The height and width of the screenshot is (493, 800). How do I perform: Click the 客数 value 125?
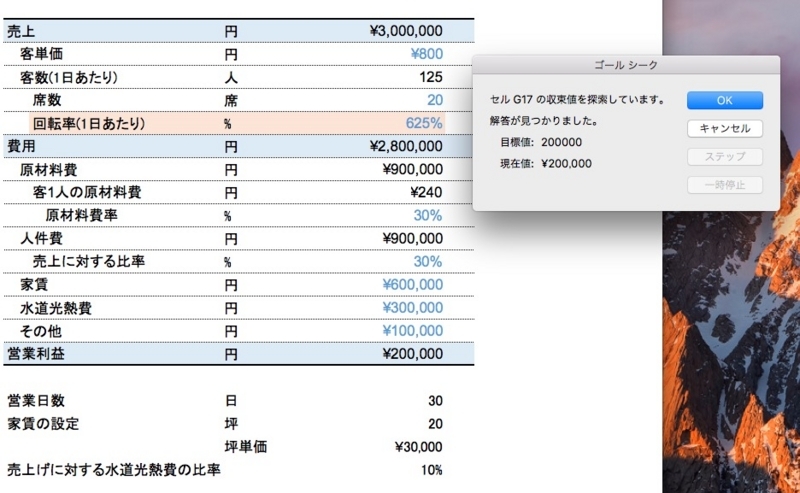point(431,77)
